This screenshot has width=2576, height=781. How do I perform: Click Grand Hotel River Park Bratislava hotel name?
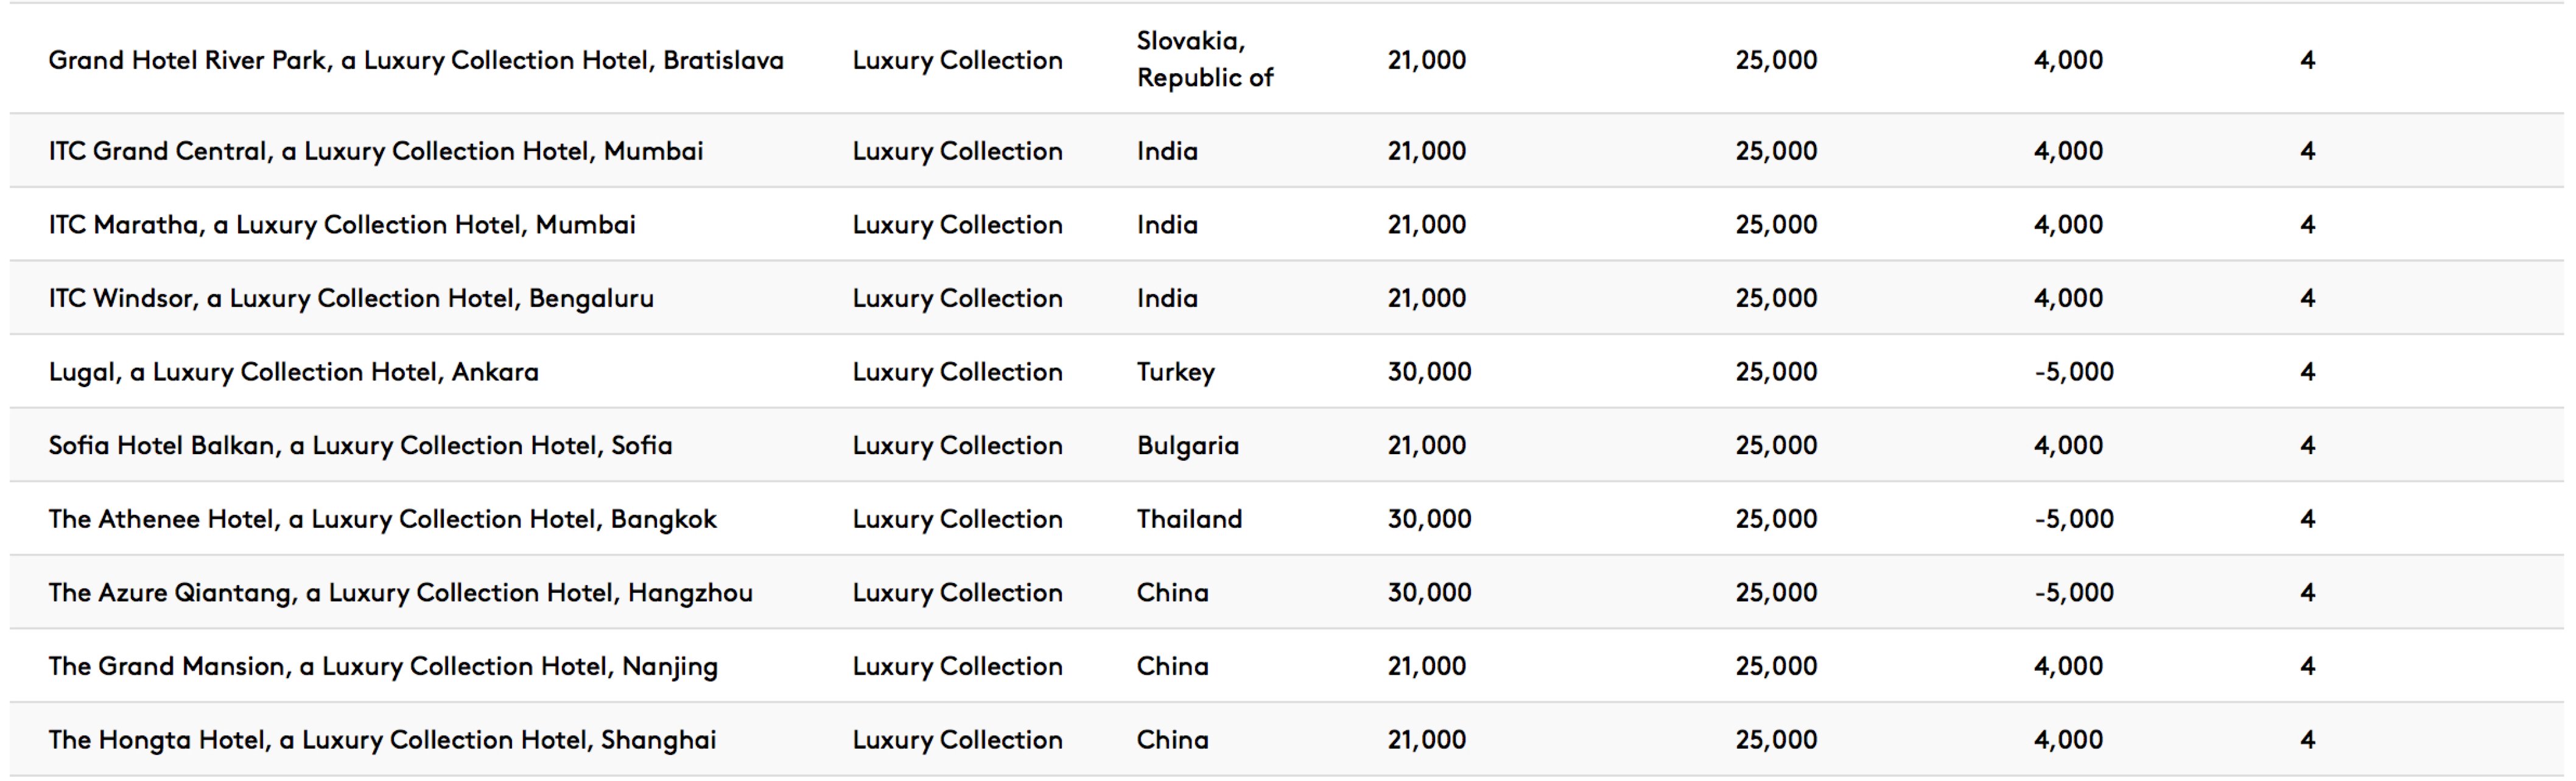pos(416,60)
